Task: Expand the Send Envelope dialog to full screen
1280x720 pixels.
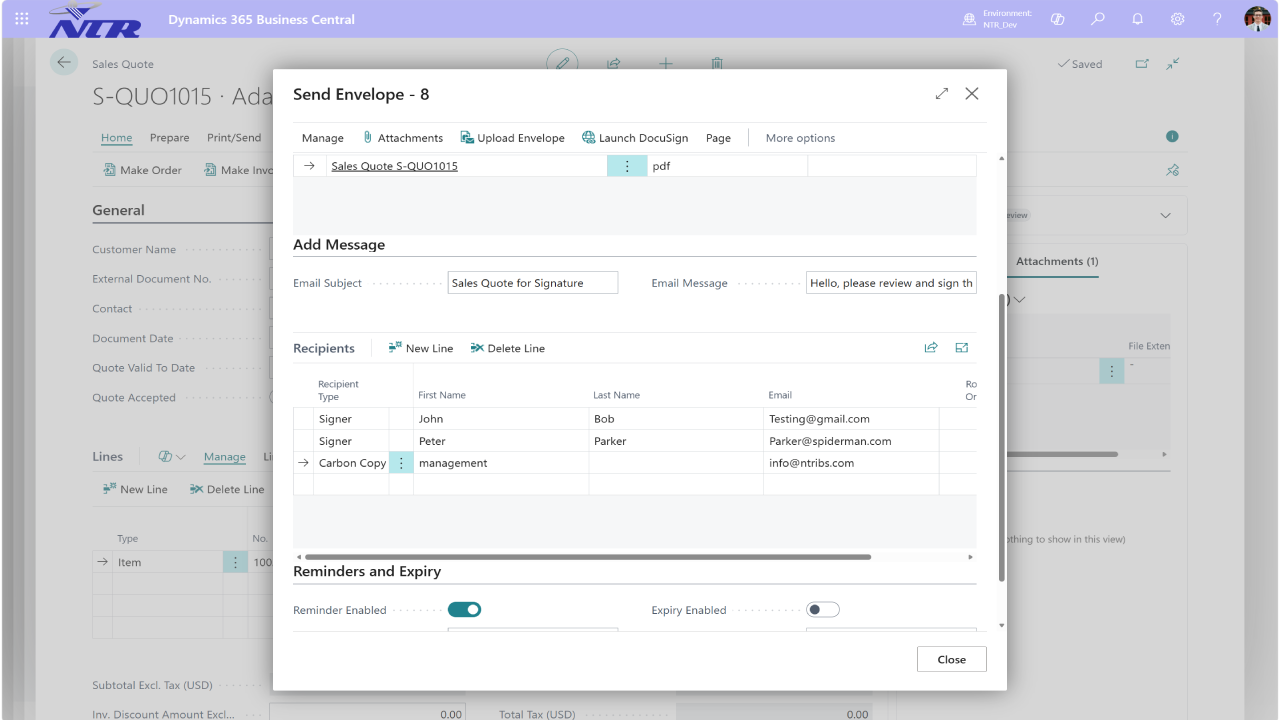Action: [942, 94]
